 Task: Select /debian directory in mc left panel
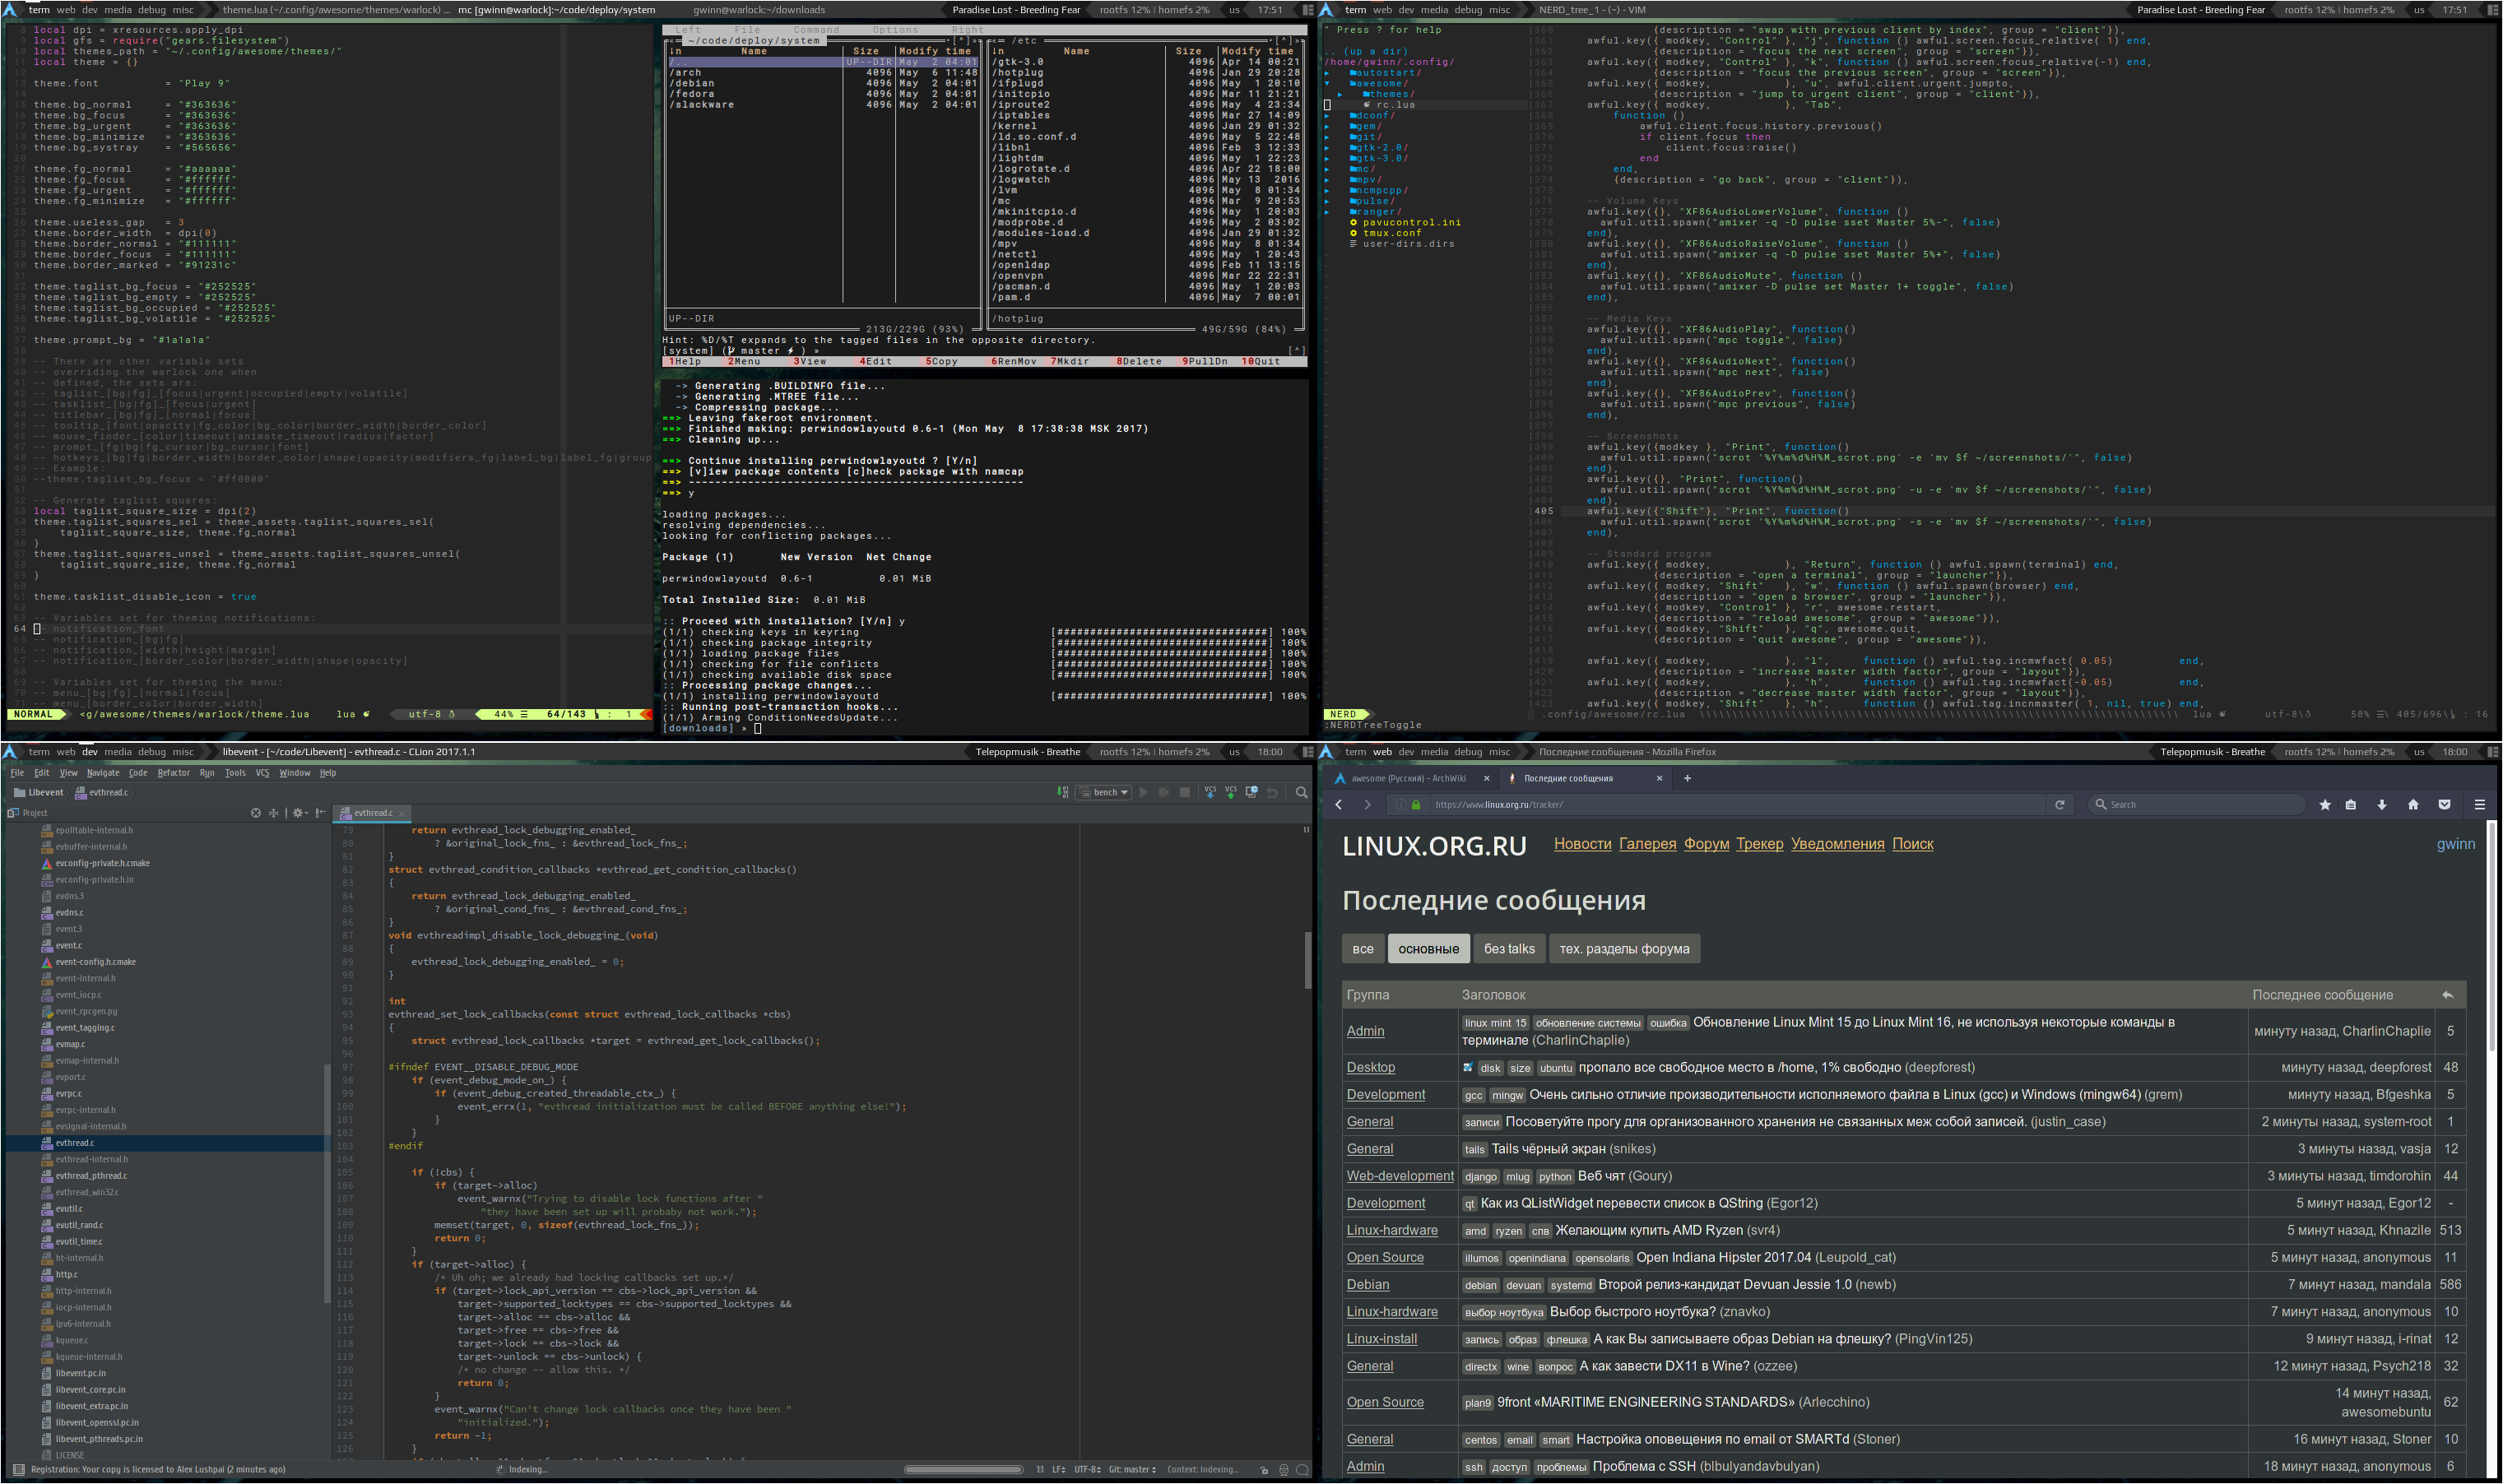pos(692,83)
